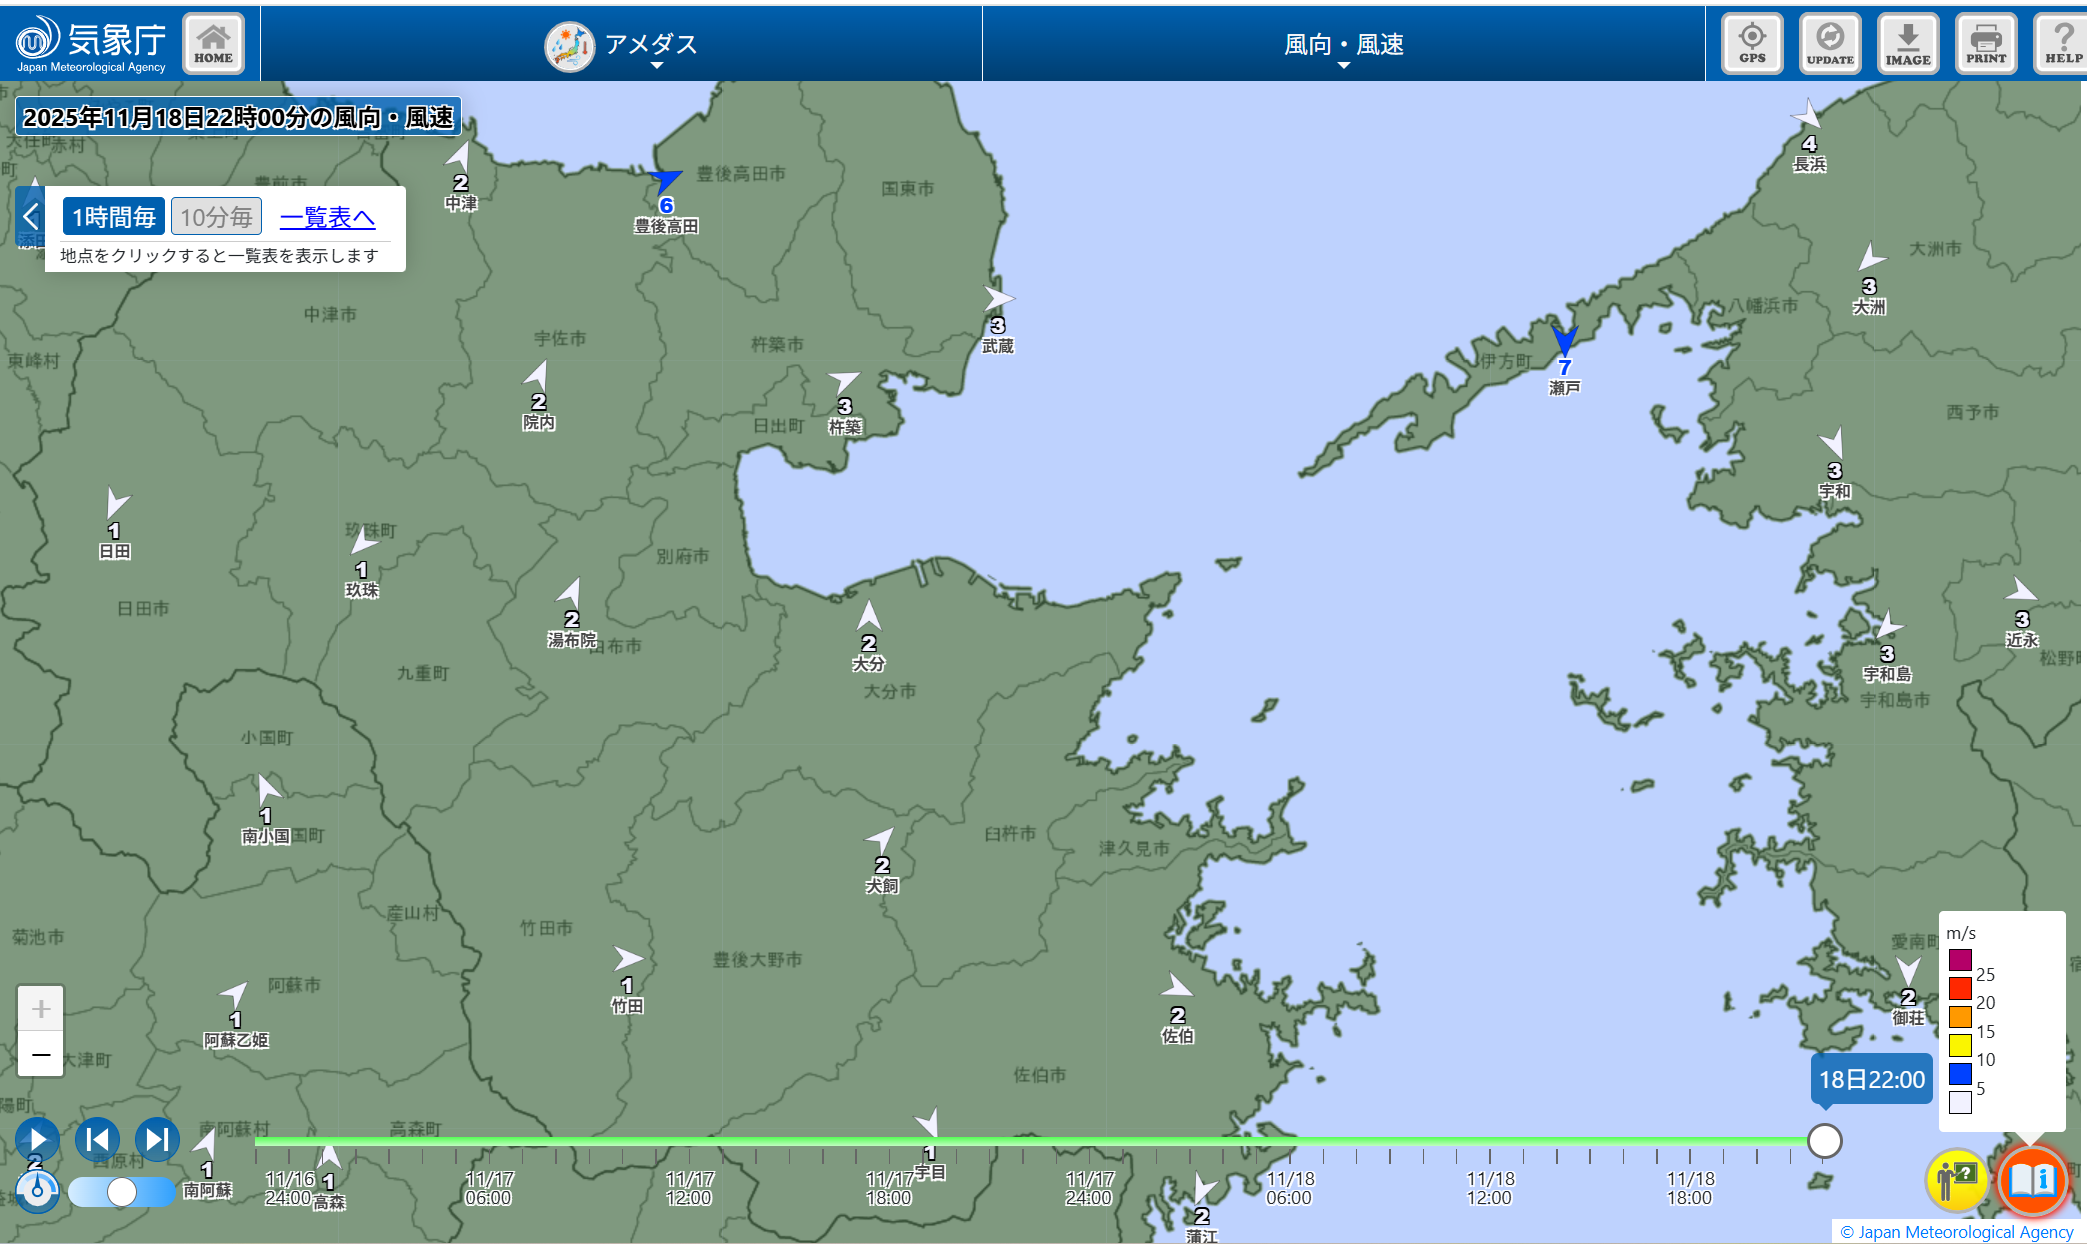Click the yellow person-with-question guide icon

pyautogui.click(x=1957, y=1180)
